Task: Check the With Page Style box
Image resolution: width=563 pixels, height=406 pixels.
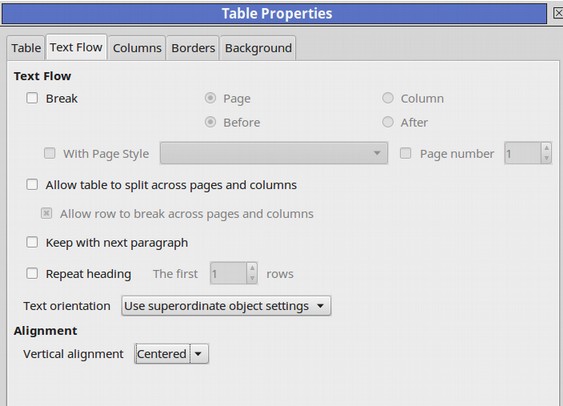Action: coord(50,153)
